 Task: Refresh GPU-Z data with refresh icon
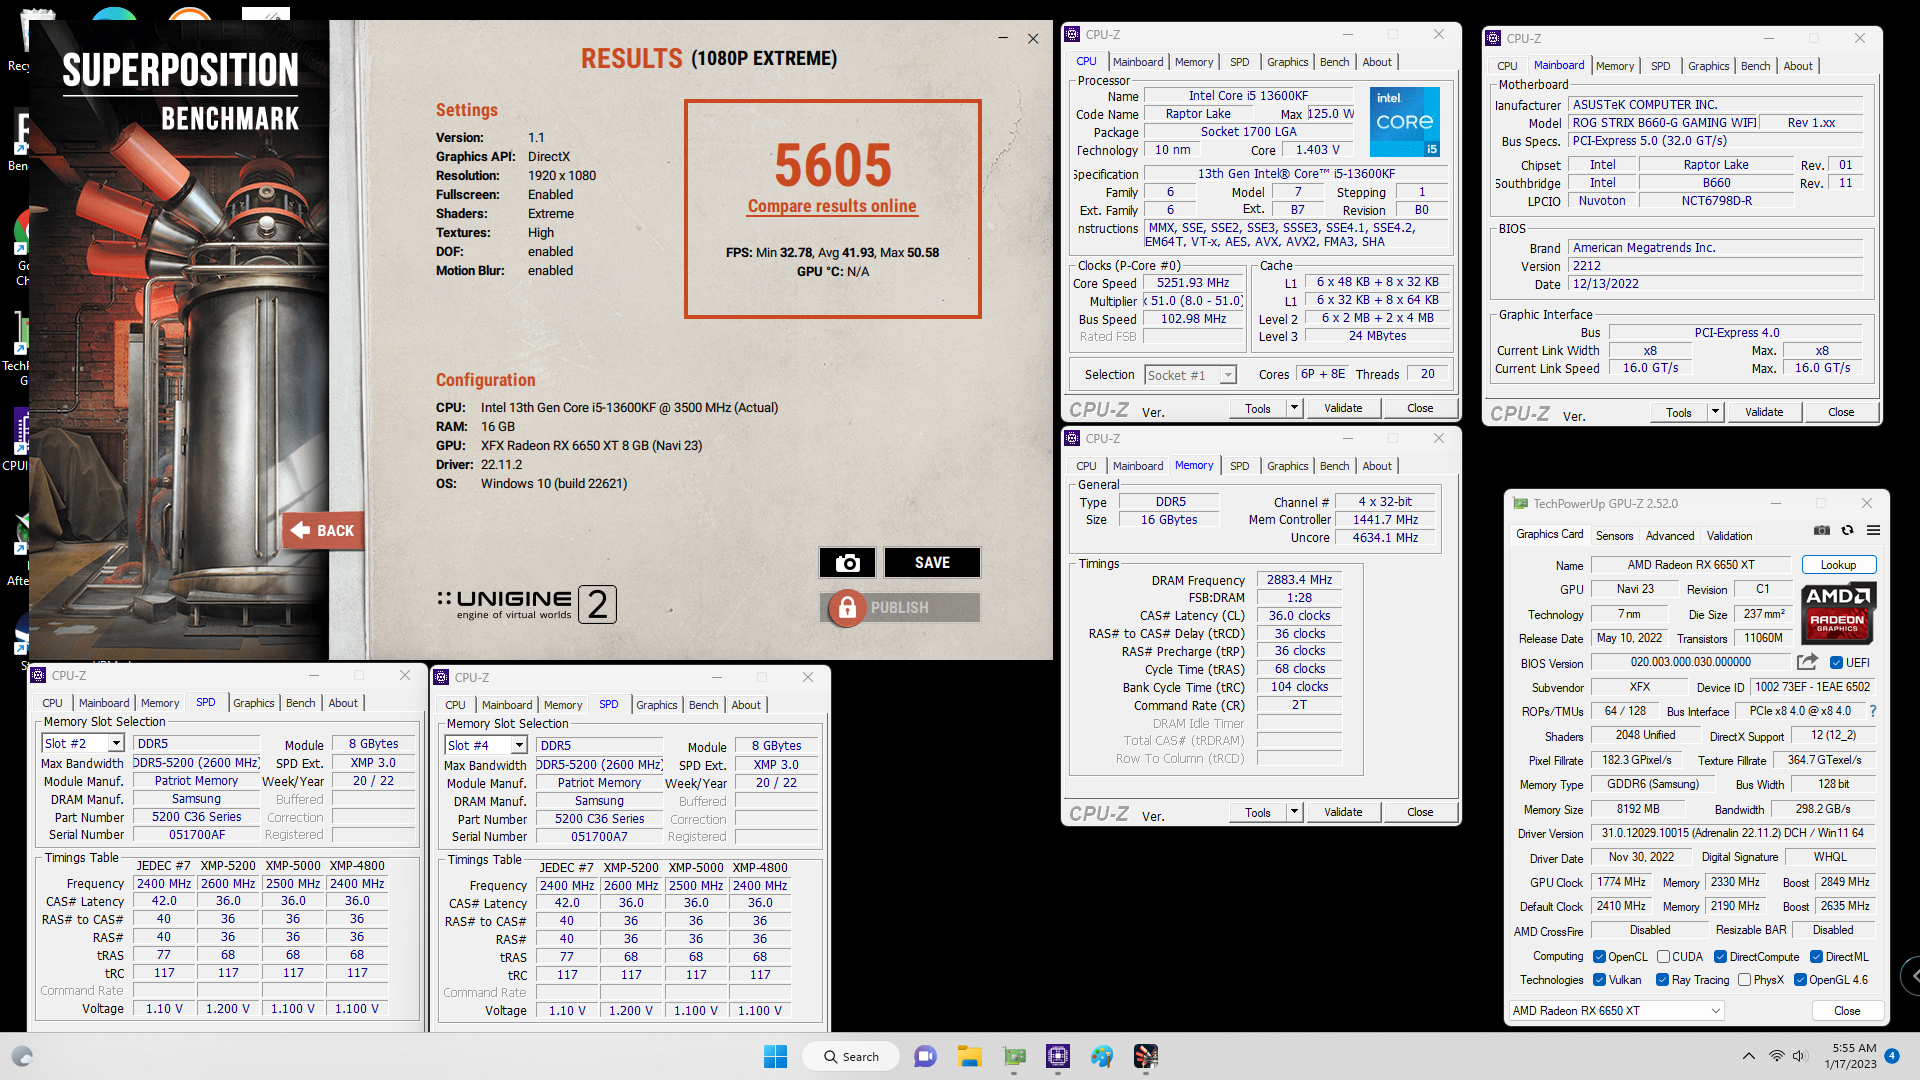coord(1848,530)
